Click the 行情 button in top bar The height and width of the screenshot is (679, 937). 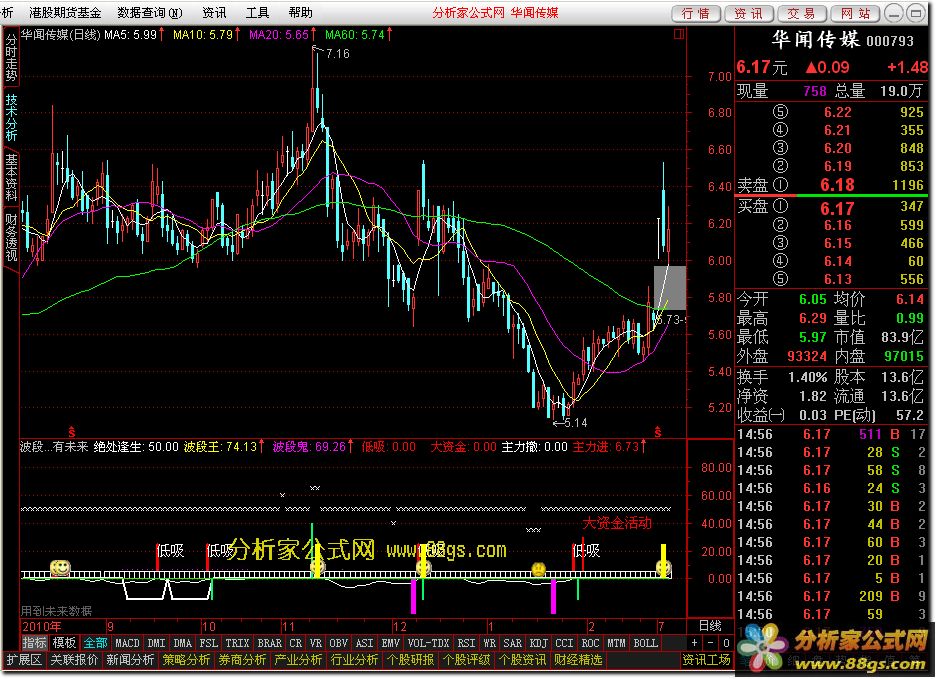(x=697, y=13)
